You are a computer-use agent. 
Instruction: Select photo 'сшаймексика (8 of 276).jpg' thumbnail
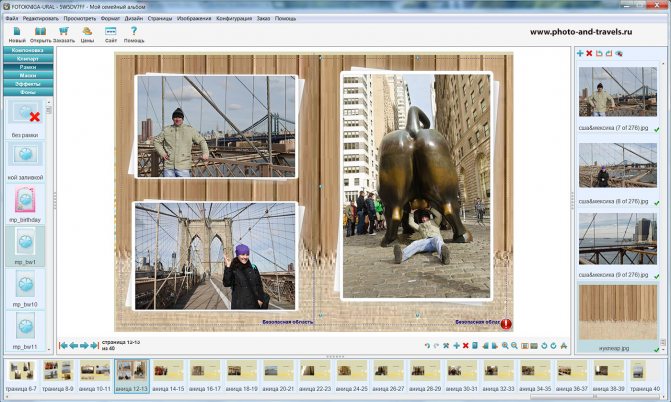(x=617, y=163)
